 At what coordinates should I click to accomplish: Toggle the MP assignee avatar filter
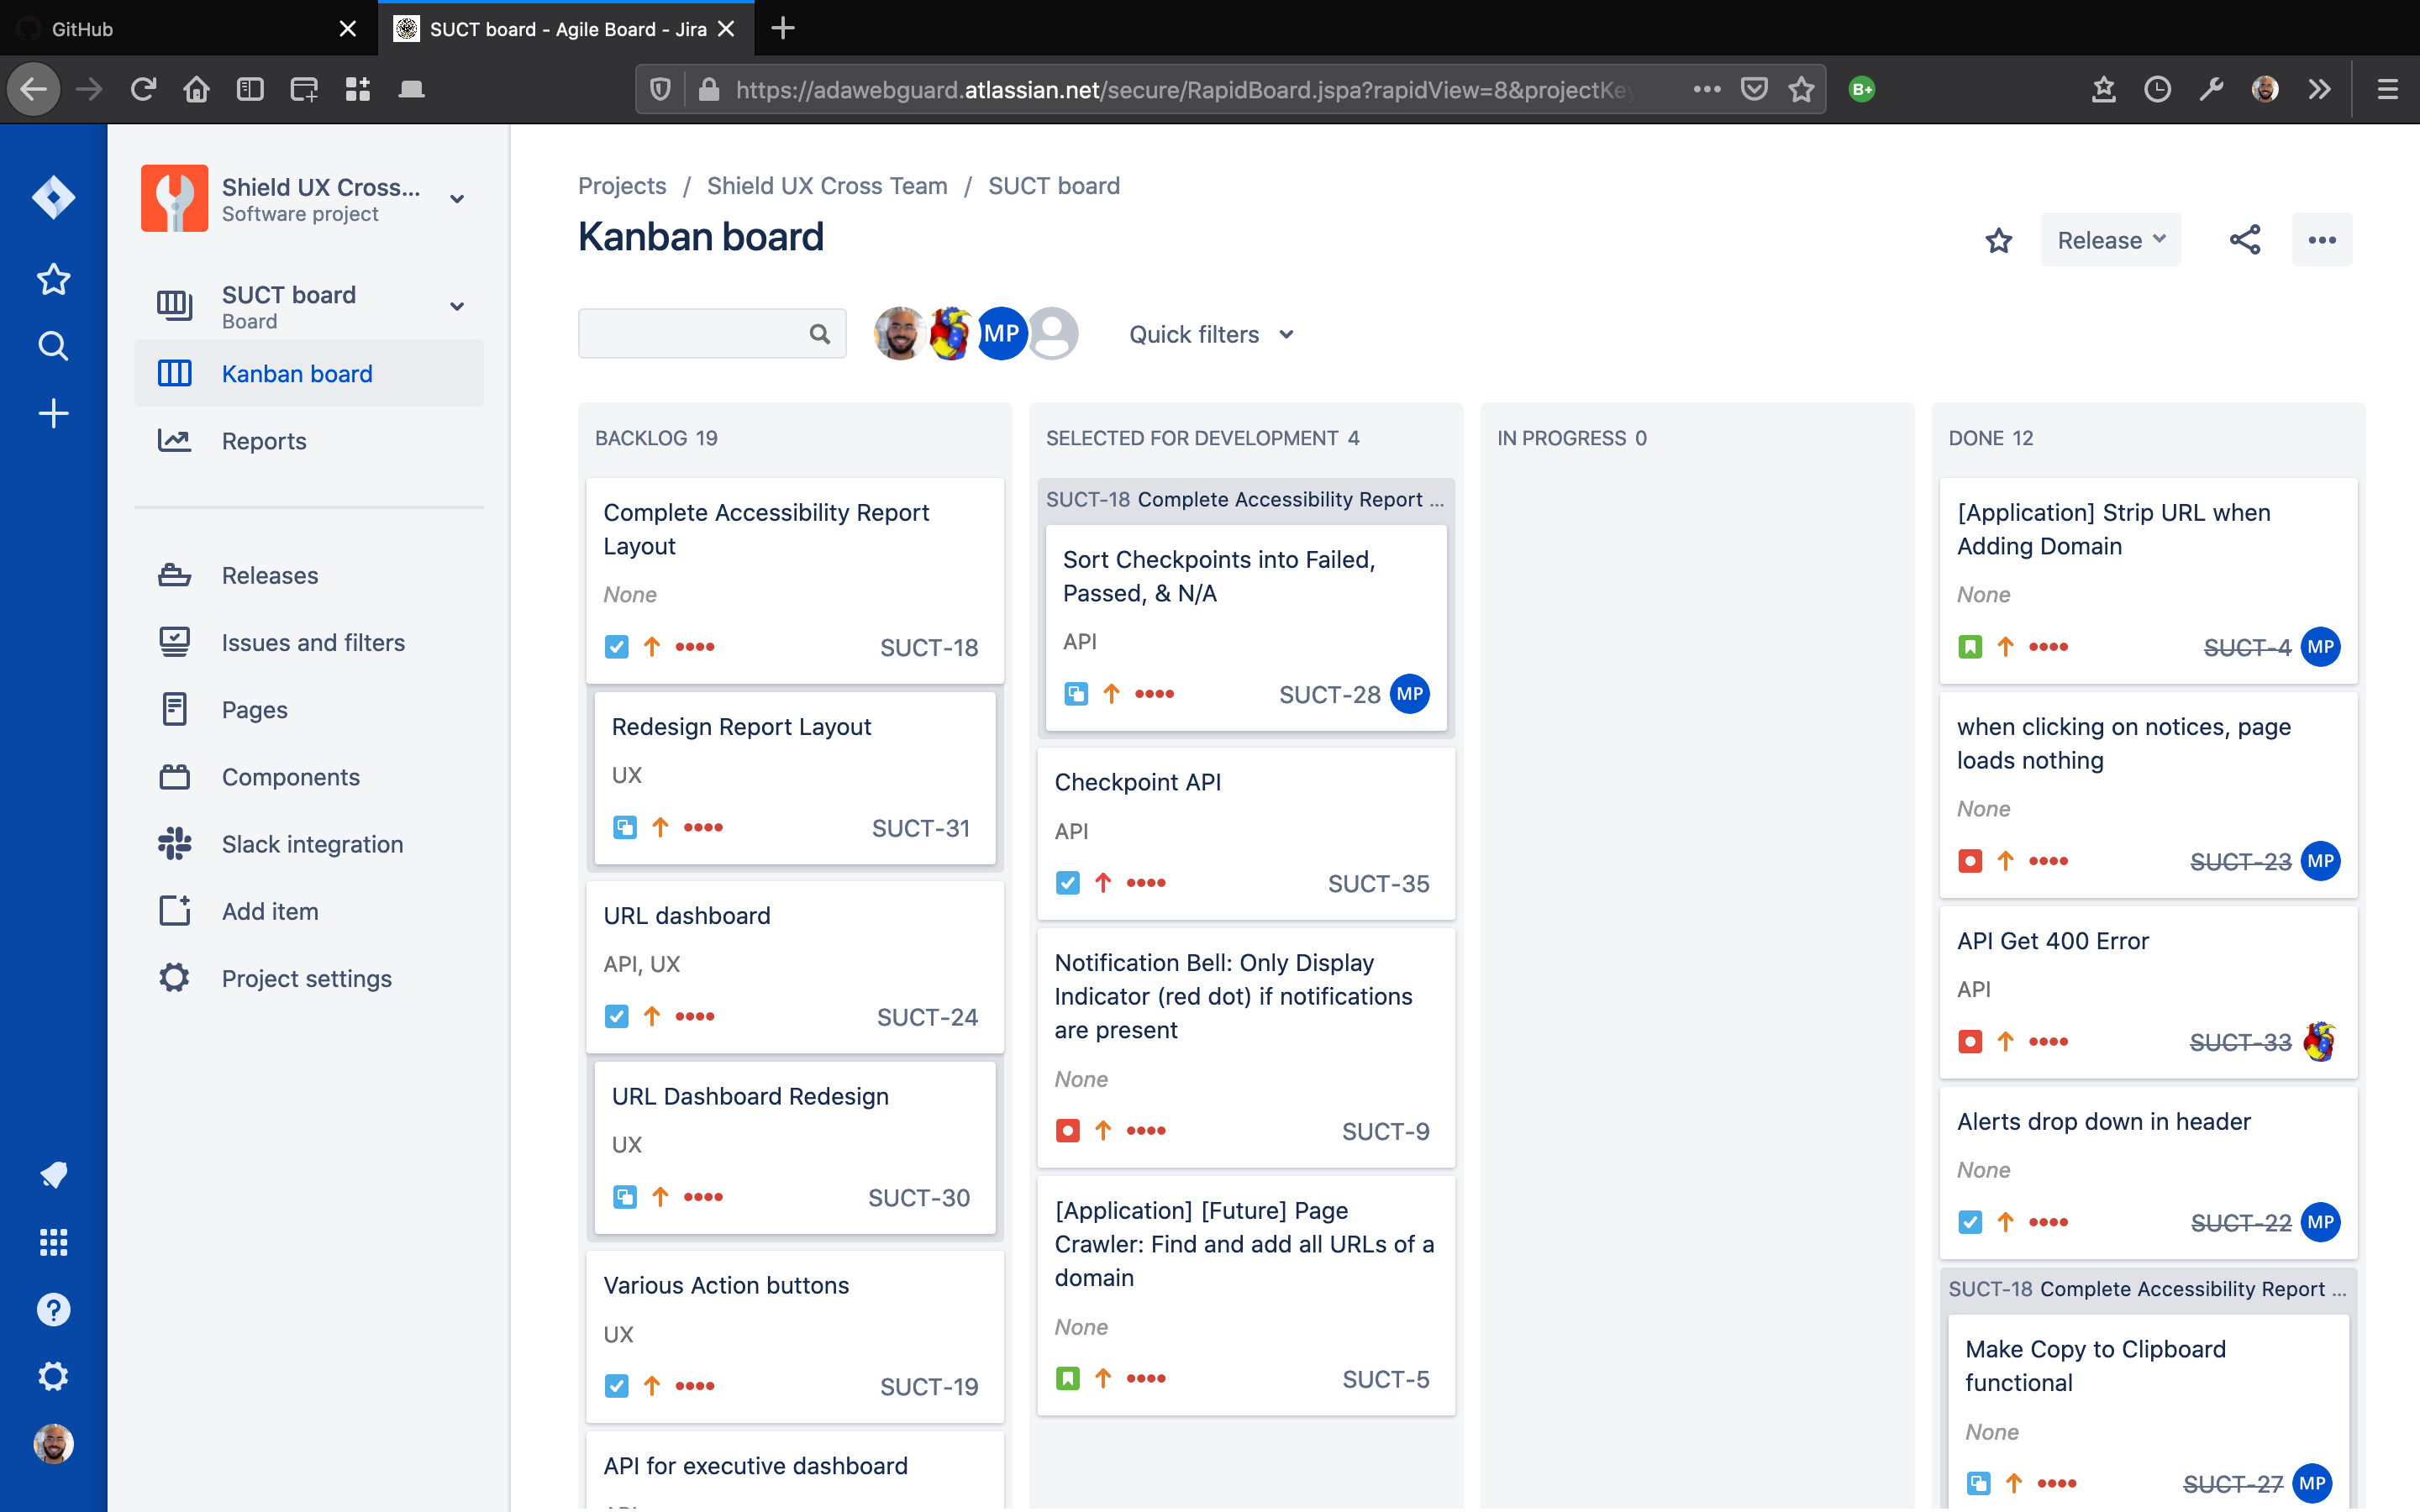coord(1001,334)
